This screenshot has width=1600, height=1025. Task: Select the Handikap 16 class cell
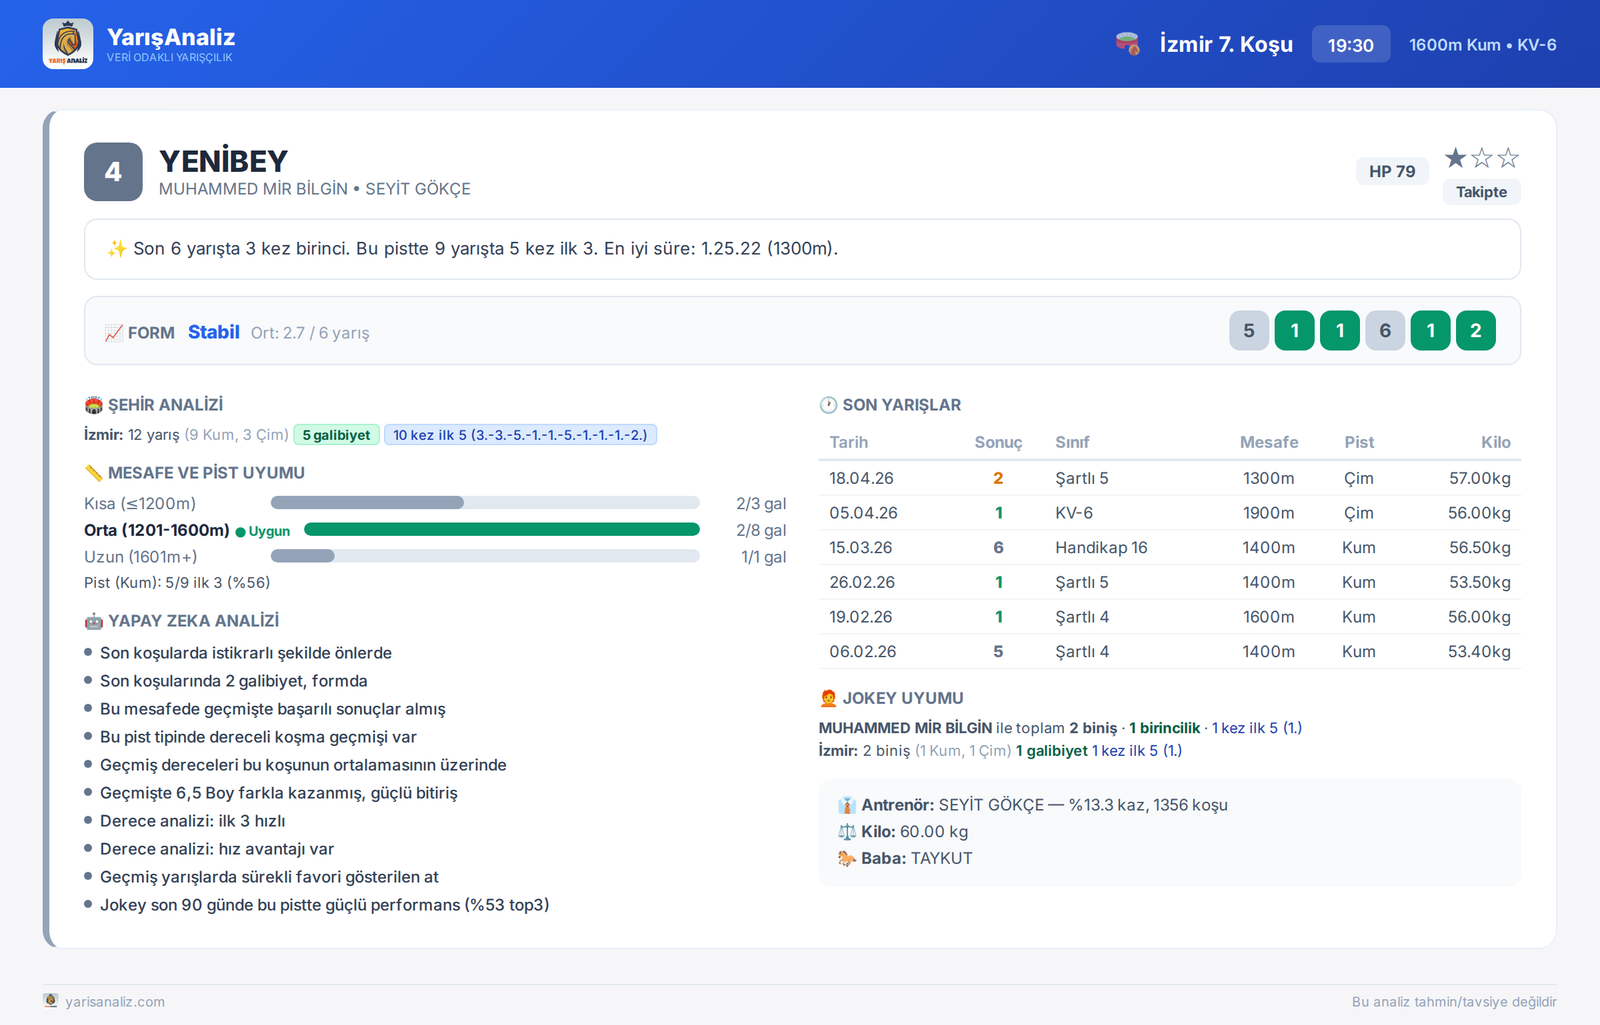[x=1101, y=548]
